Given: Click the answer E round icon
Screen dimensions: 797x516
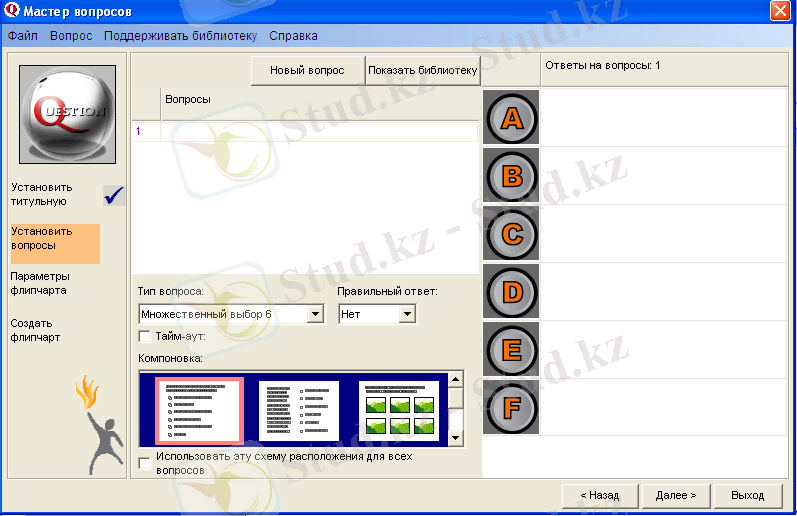Looking at the screenshot, I should [x=511, y=350].
